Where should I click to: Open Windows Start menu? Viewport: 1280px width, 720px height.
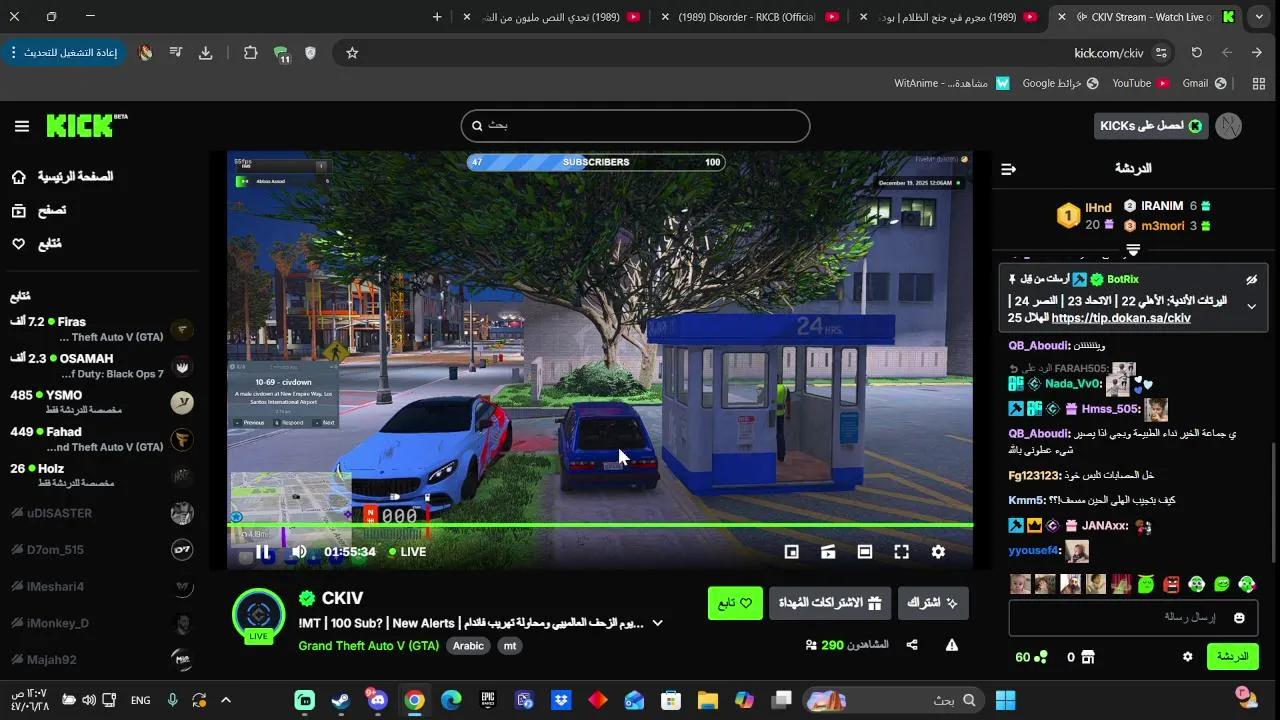(1005, 700)
